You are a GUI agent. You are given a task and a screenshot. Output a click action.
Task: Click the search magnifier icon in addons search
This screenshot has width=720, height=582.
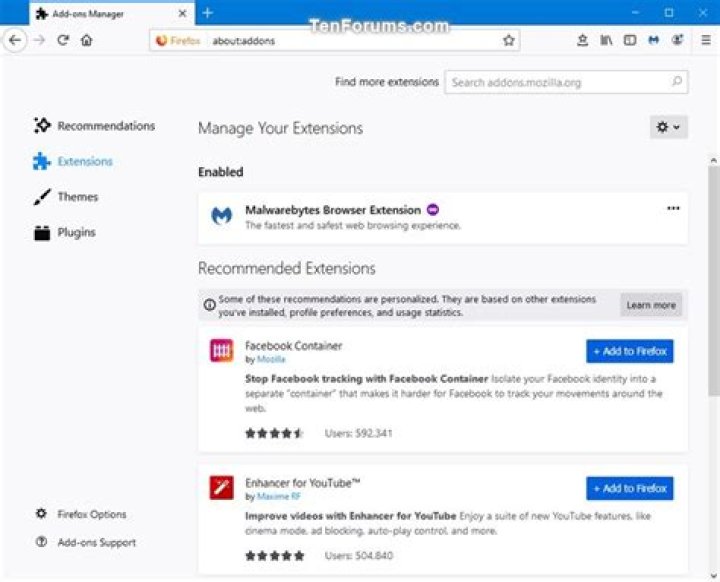coord(677,82)
